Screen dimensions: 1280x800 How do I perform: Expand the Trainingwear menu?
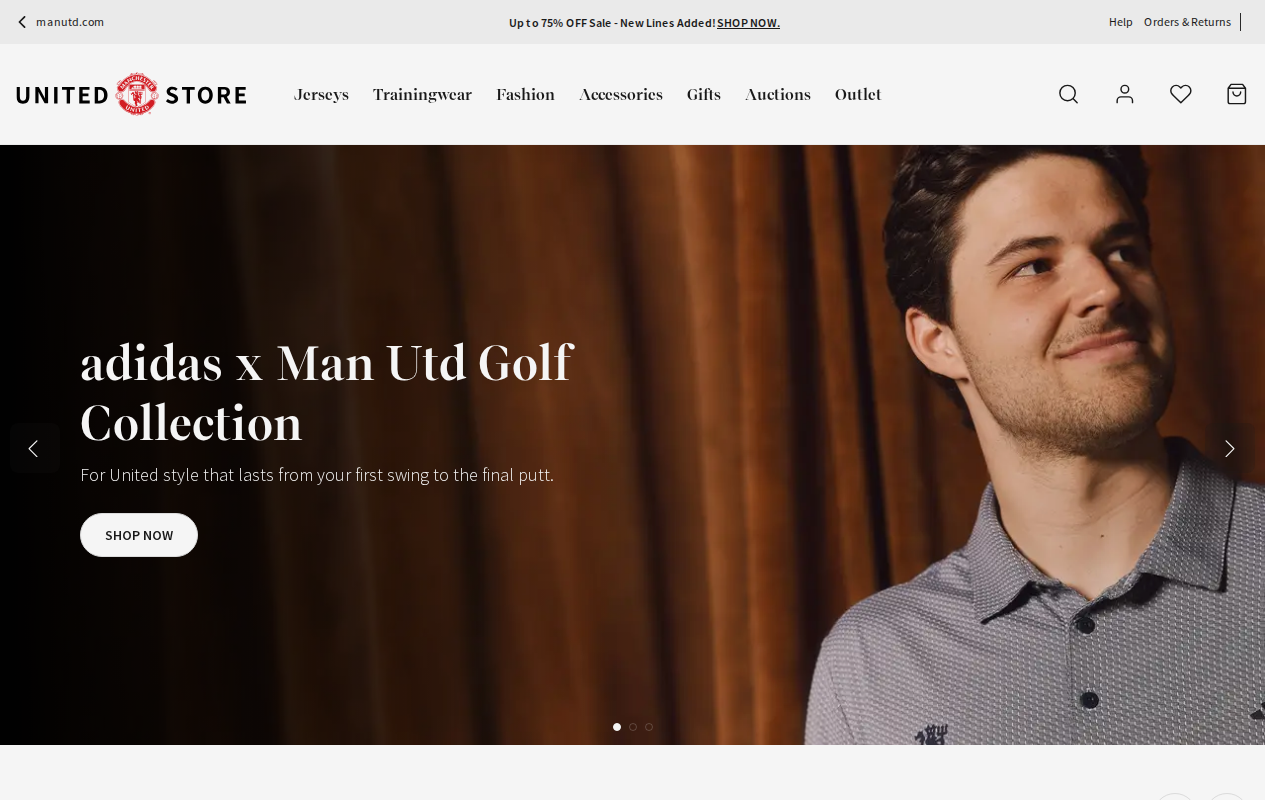point(422,95)
